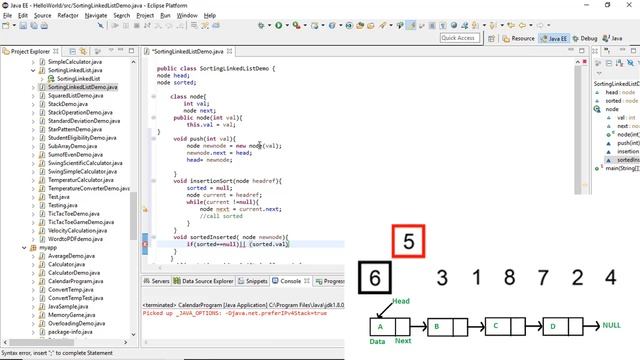Expand StackDemo.java in the tree
This screenshot has height=360, width=640.
(33, 104)
